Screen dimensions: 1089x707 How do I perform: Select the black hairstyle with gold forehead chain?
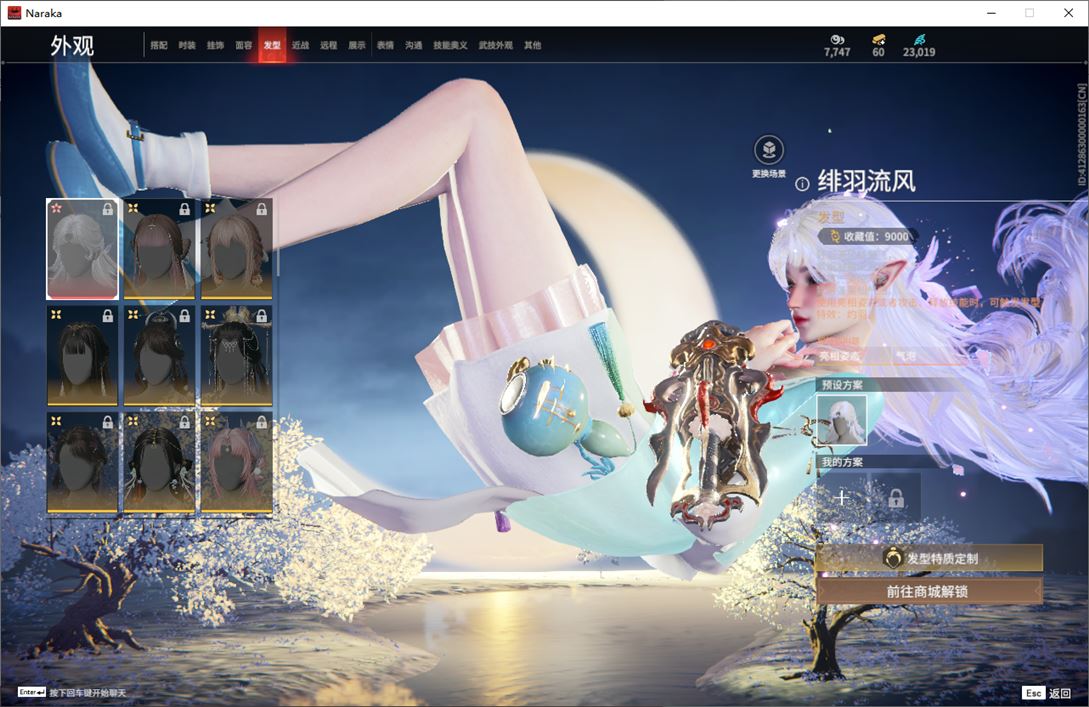pyautogui.click(x=159, y=463)
